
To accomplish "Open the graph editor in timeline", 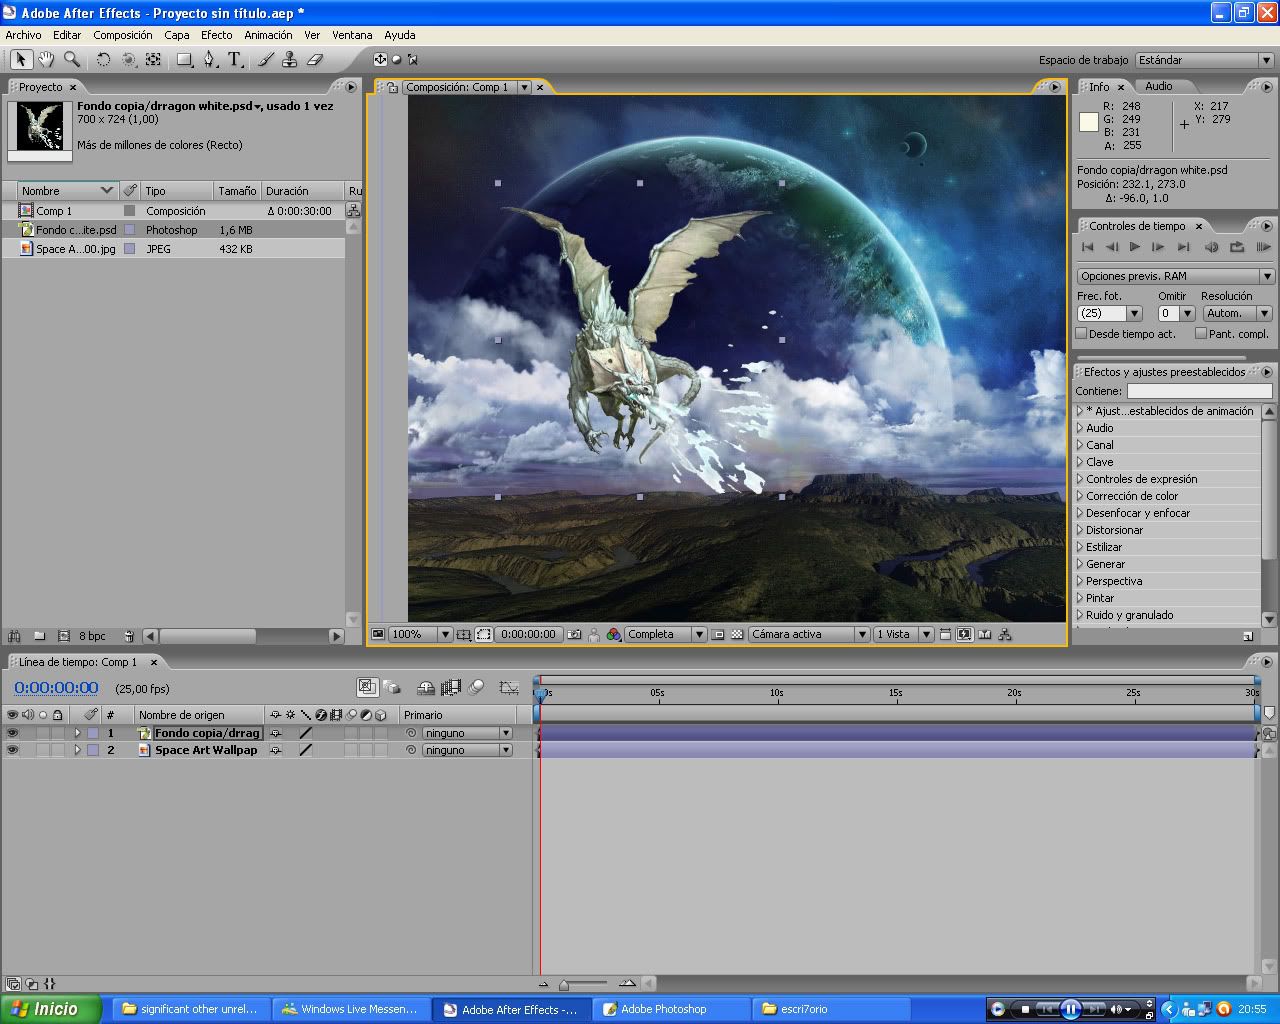I will [509, 688].
